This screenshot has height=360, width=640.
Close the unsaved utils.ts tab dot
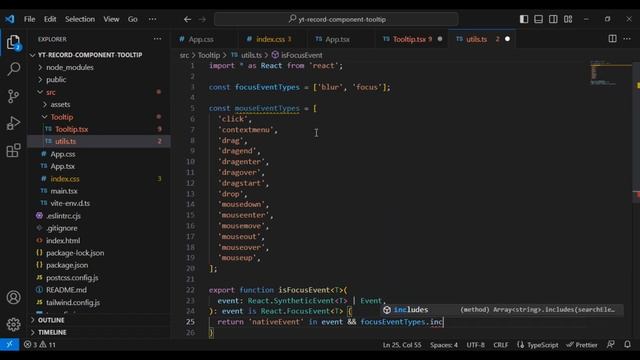tap(507, 39)
